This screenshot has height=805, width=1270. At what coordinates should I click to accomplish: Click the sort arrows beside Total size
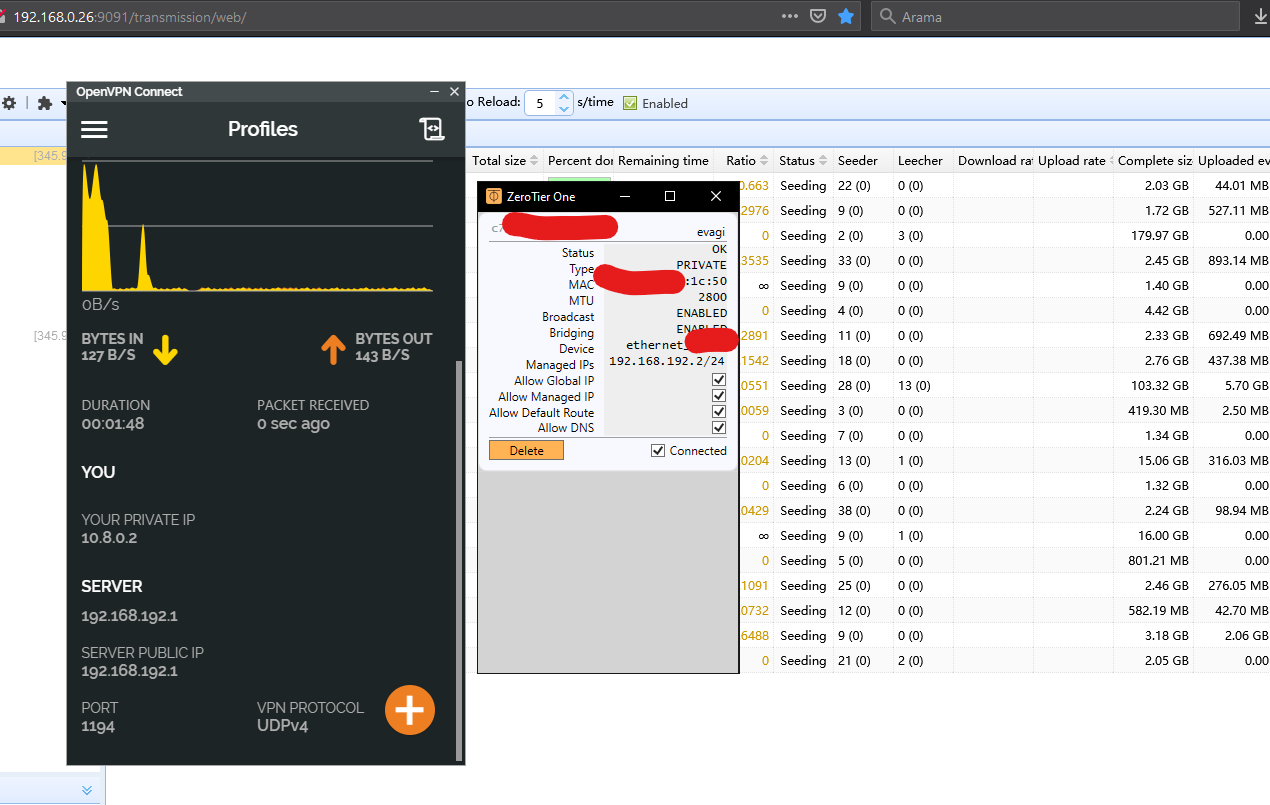[535, 161]
